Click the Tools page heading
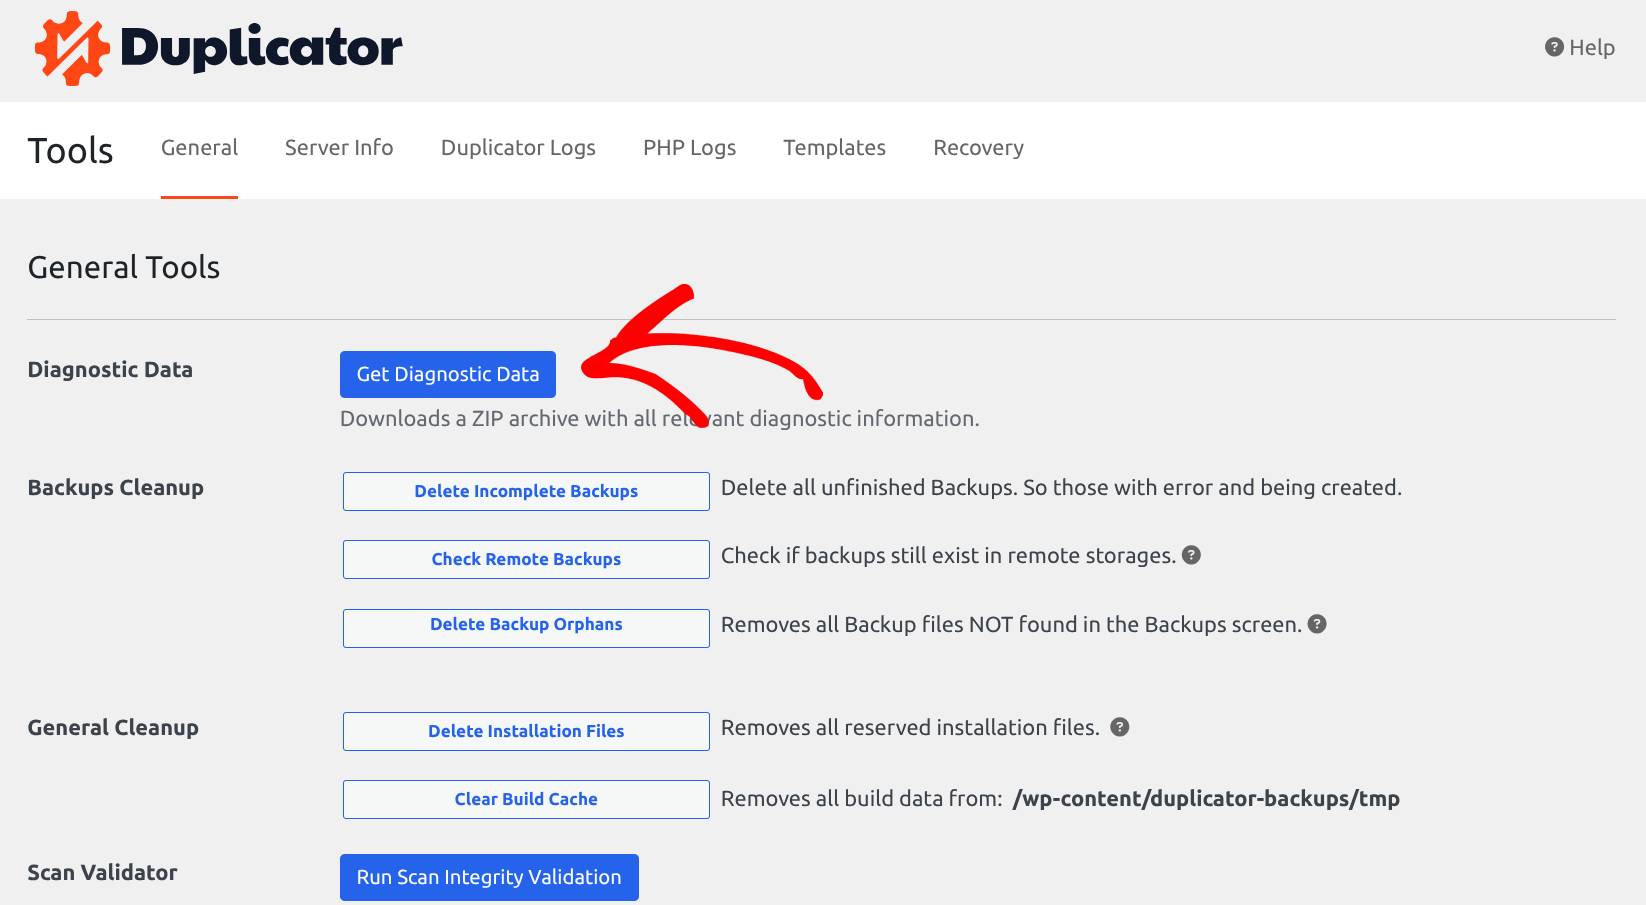 [70, 150]
